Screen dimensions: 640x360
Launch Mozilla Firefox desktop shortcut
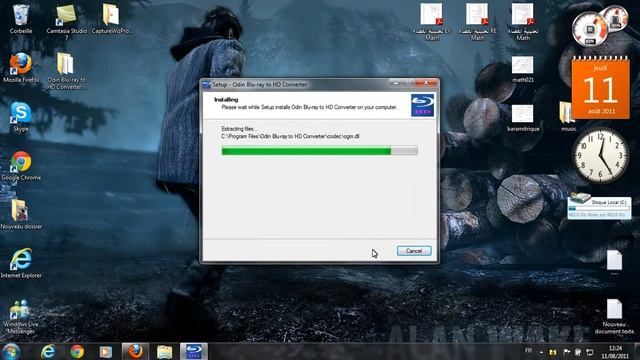[x=21, y=68]
